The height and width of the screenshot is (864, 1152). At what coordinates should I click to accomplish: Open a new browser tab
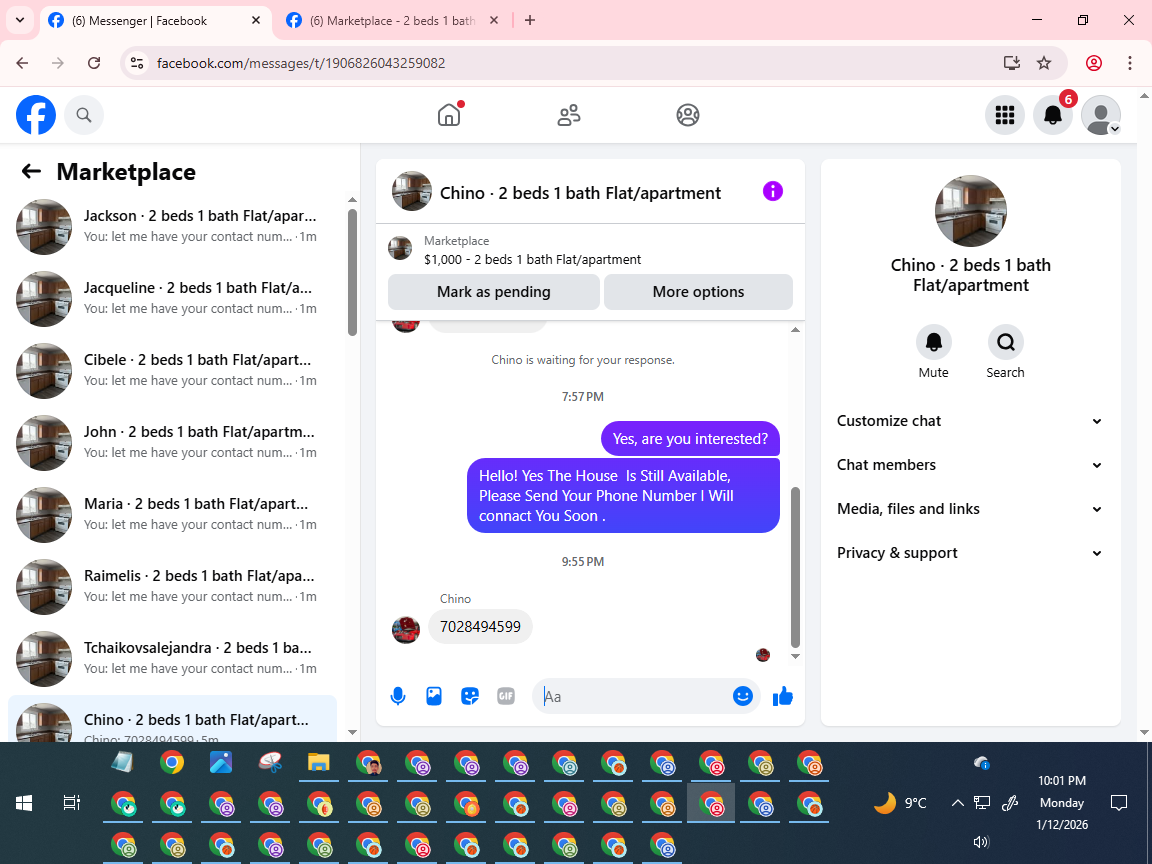[530, 21]
